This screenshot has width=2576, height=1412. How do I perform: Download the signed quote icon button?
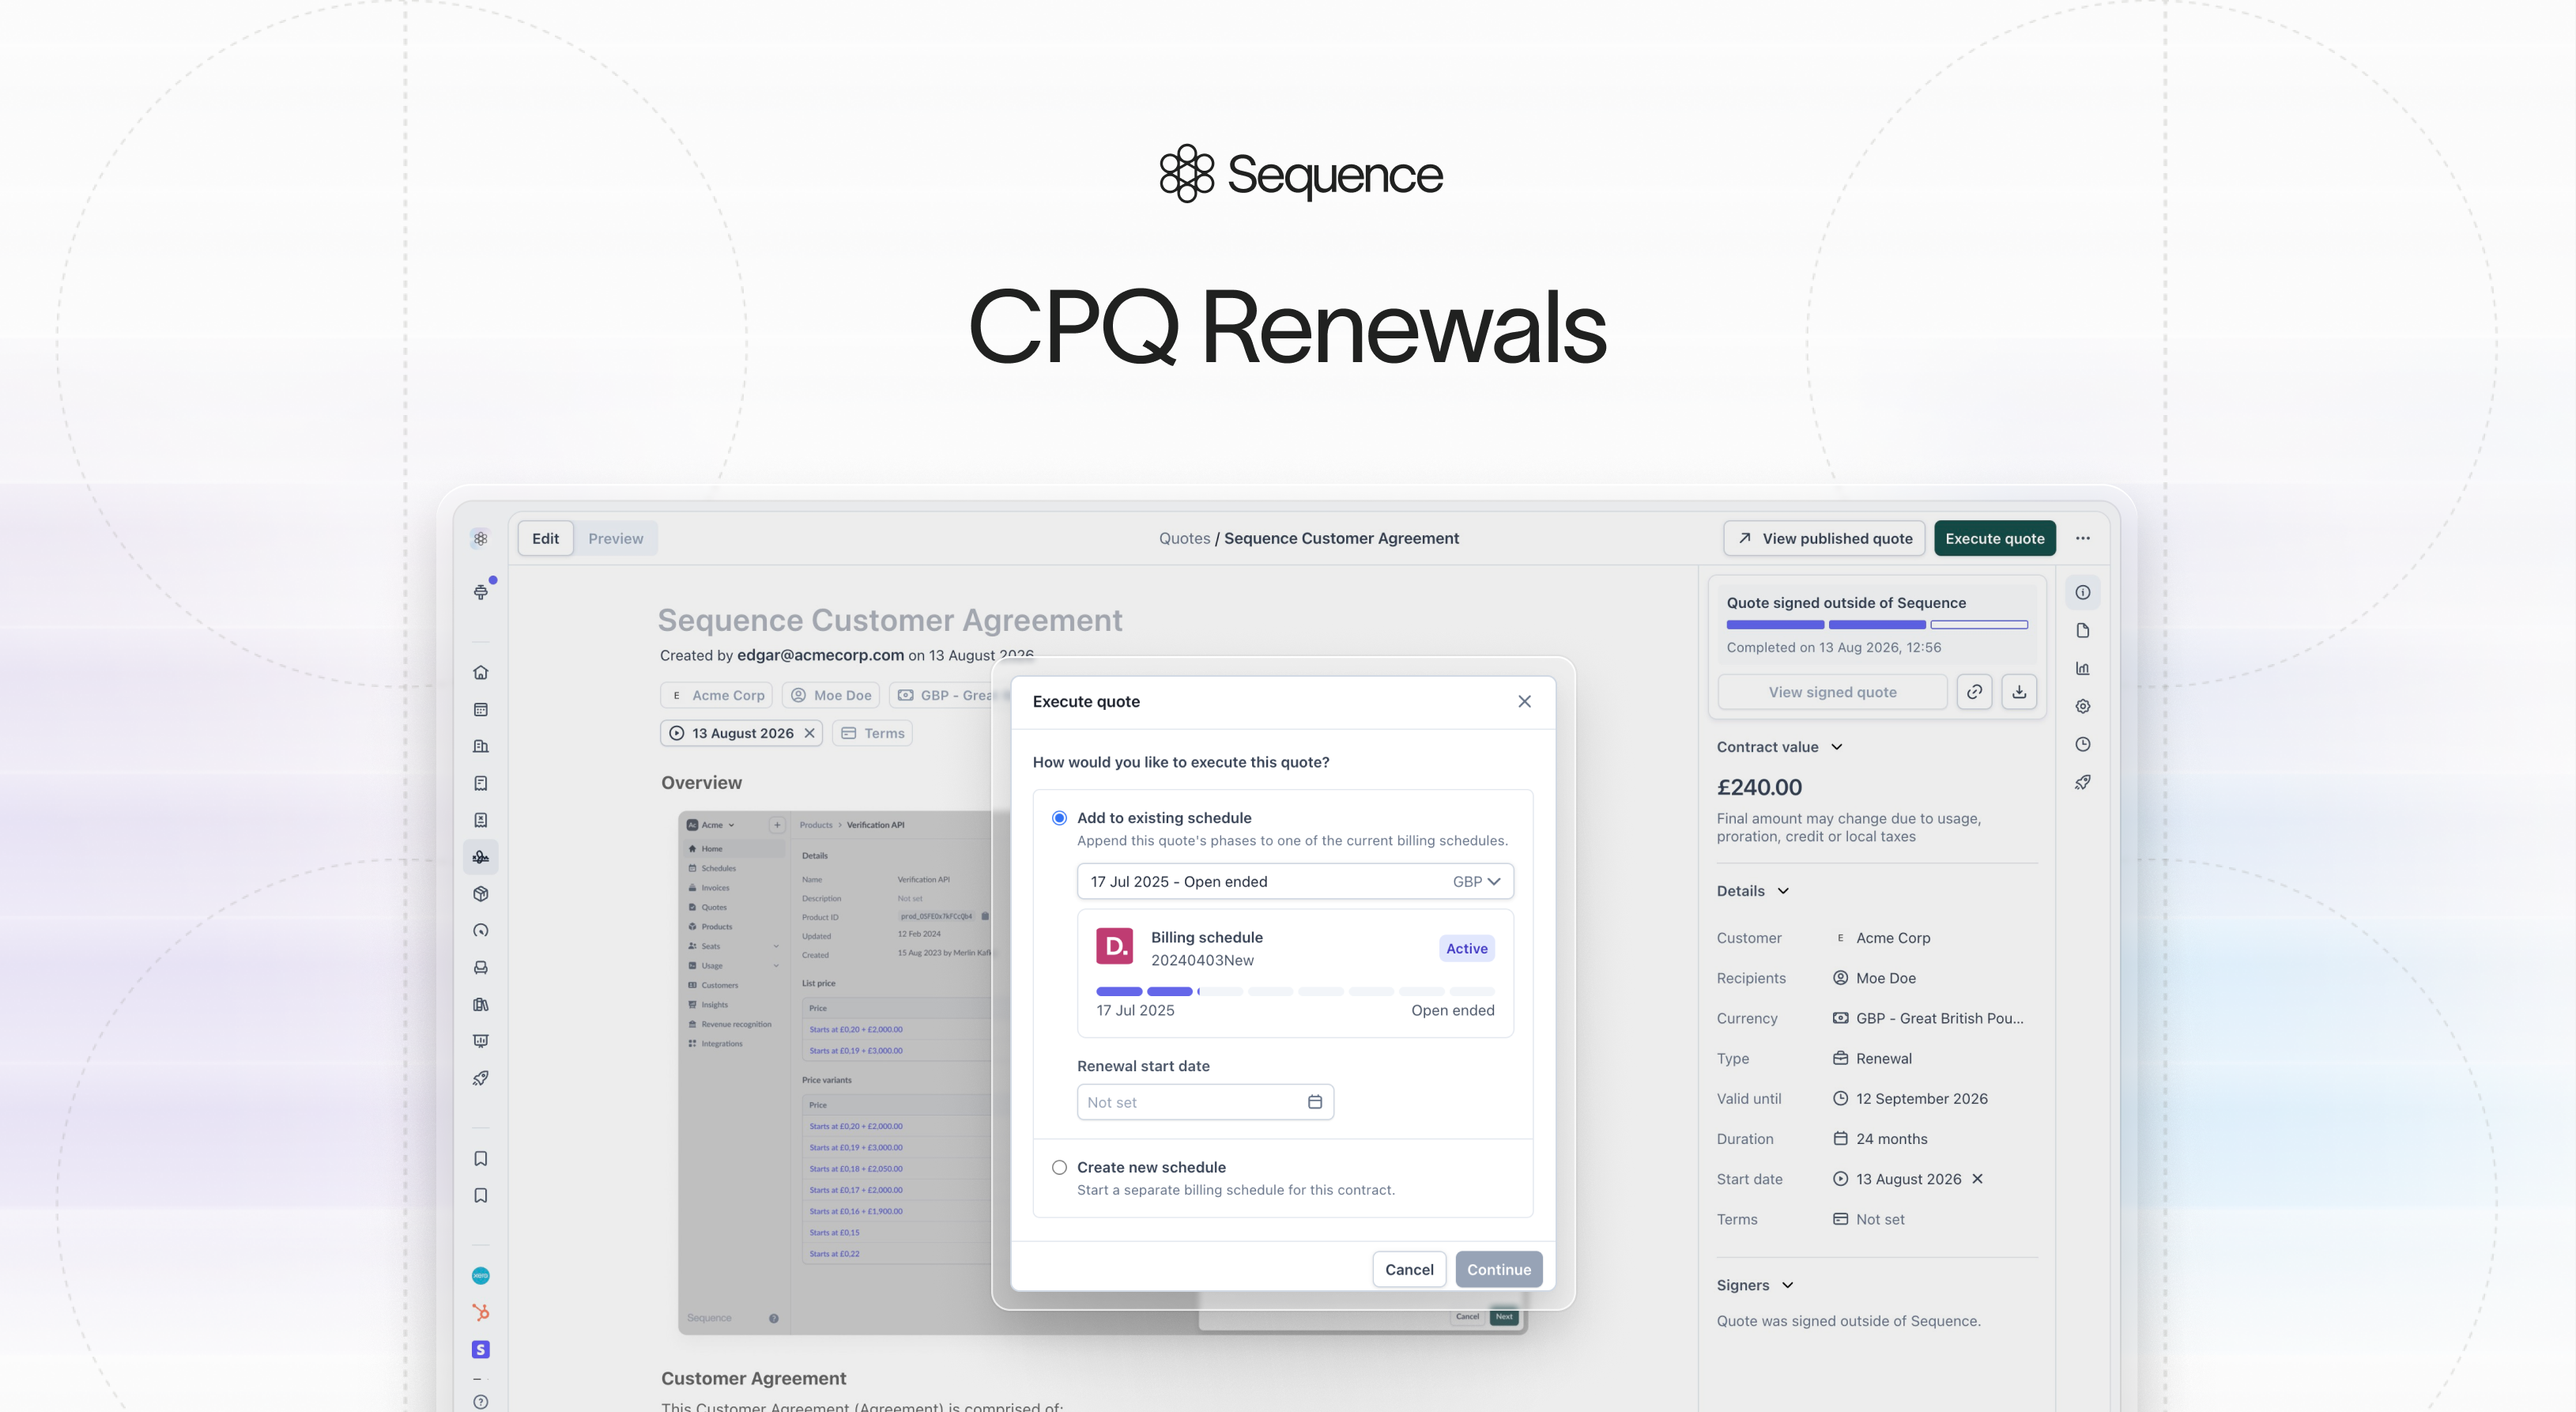(x=2020, y=692)
